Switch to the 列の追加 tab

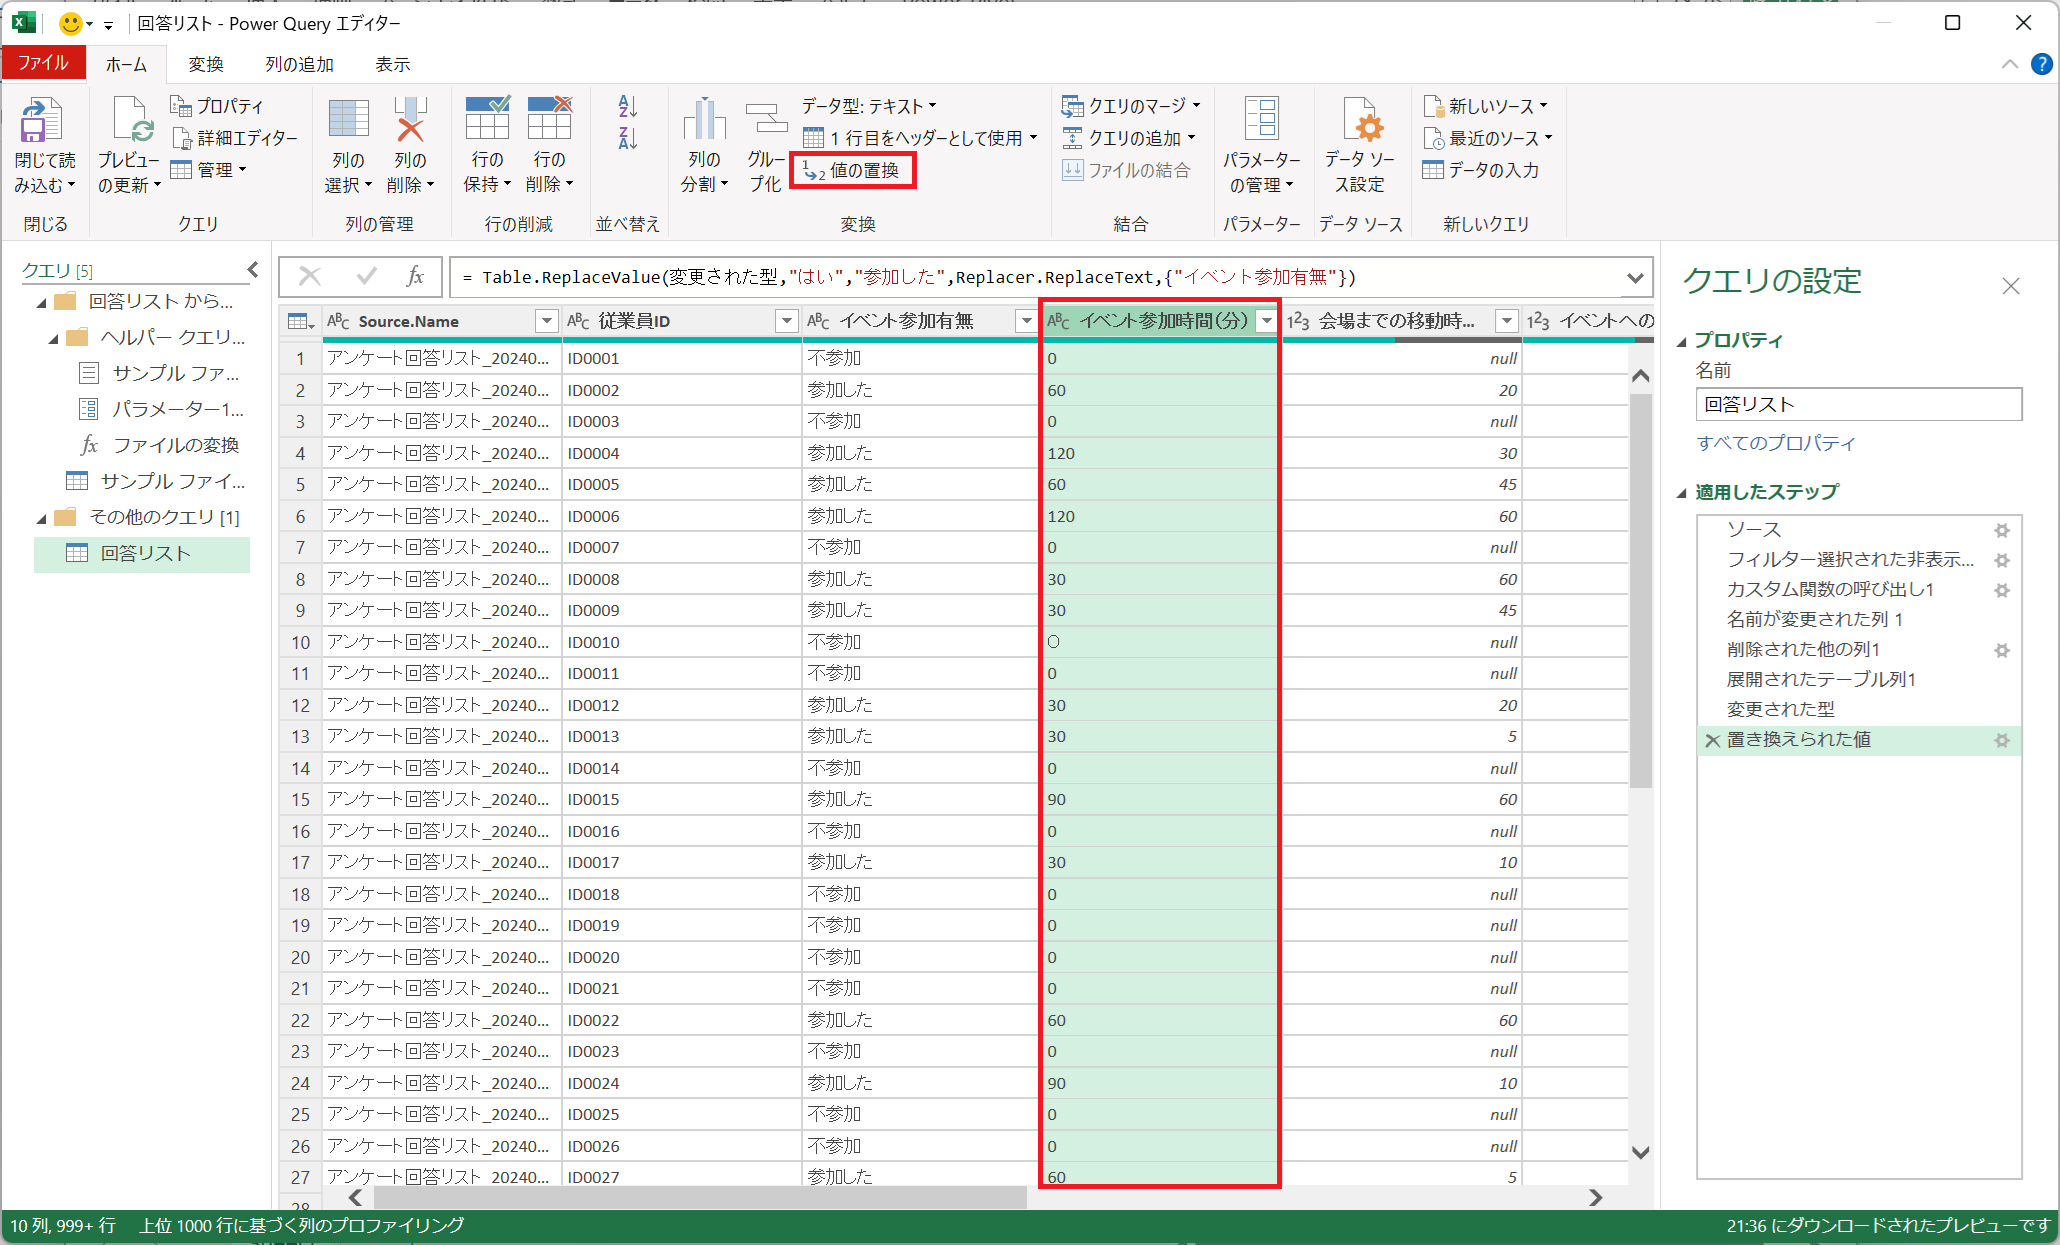[x=299, y=64]
